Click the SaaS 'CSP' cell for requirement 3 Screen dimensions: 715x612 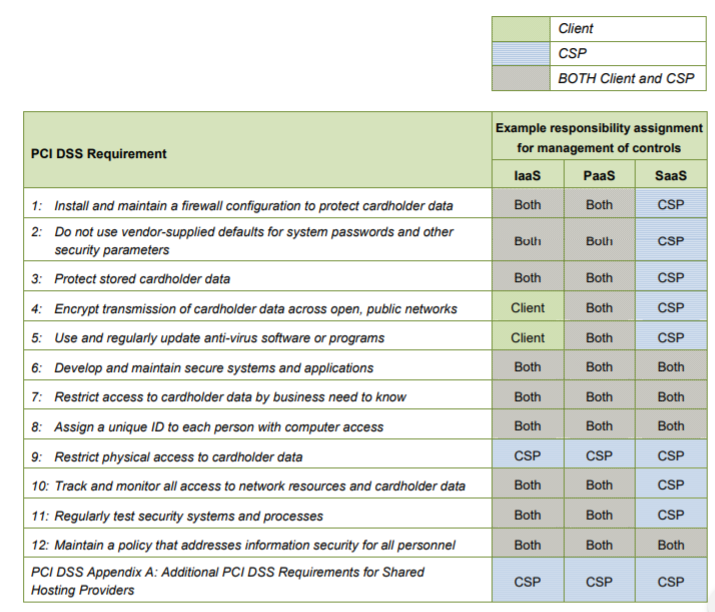click(x=671, y=278)
